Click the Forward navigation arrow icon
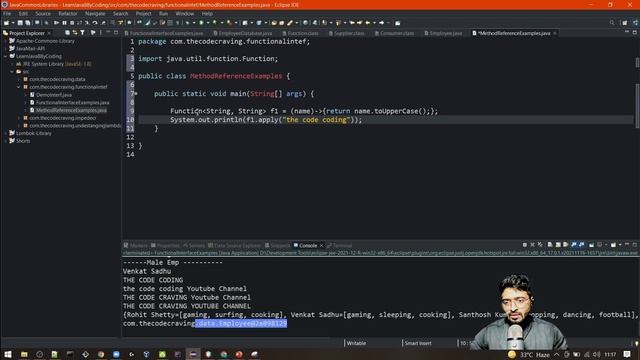Viewport: 640px width, 360px height. (382, 23)
